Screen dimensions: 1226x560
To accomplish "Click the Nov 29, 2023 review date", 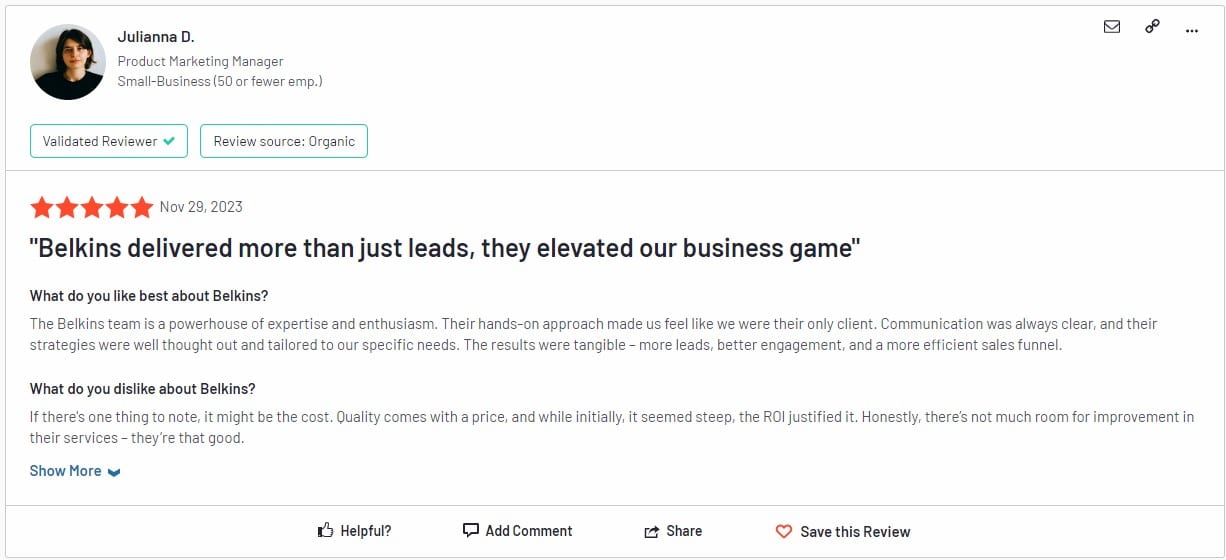I will [x=201, y=207].
